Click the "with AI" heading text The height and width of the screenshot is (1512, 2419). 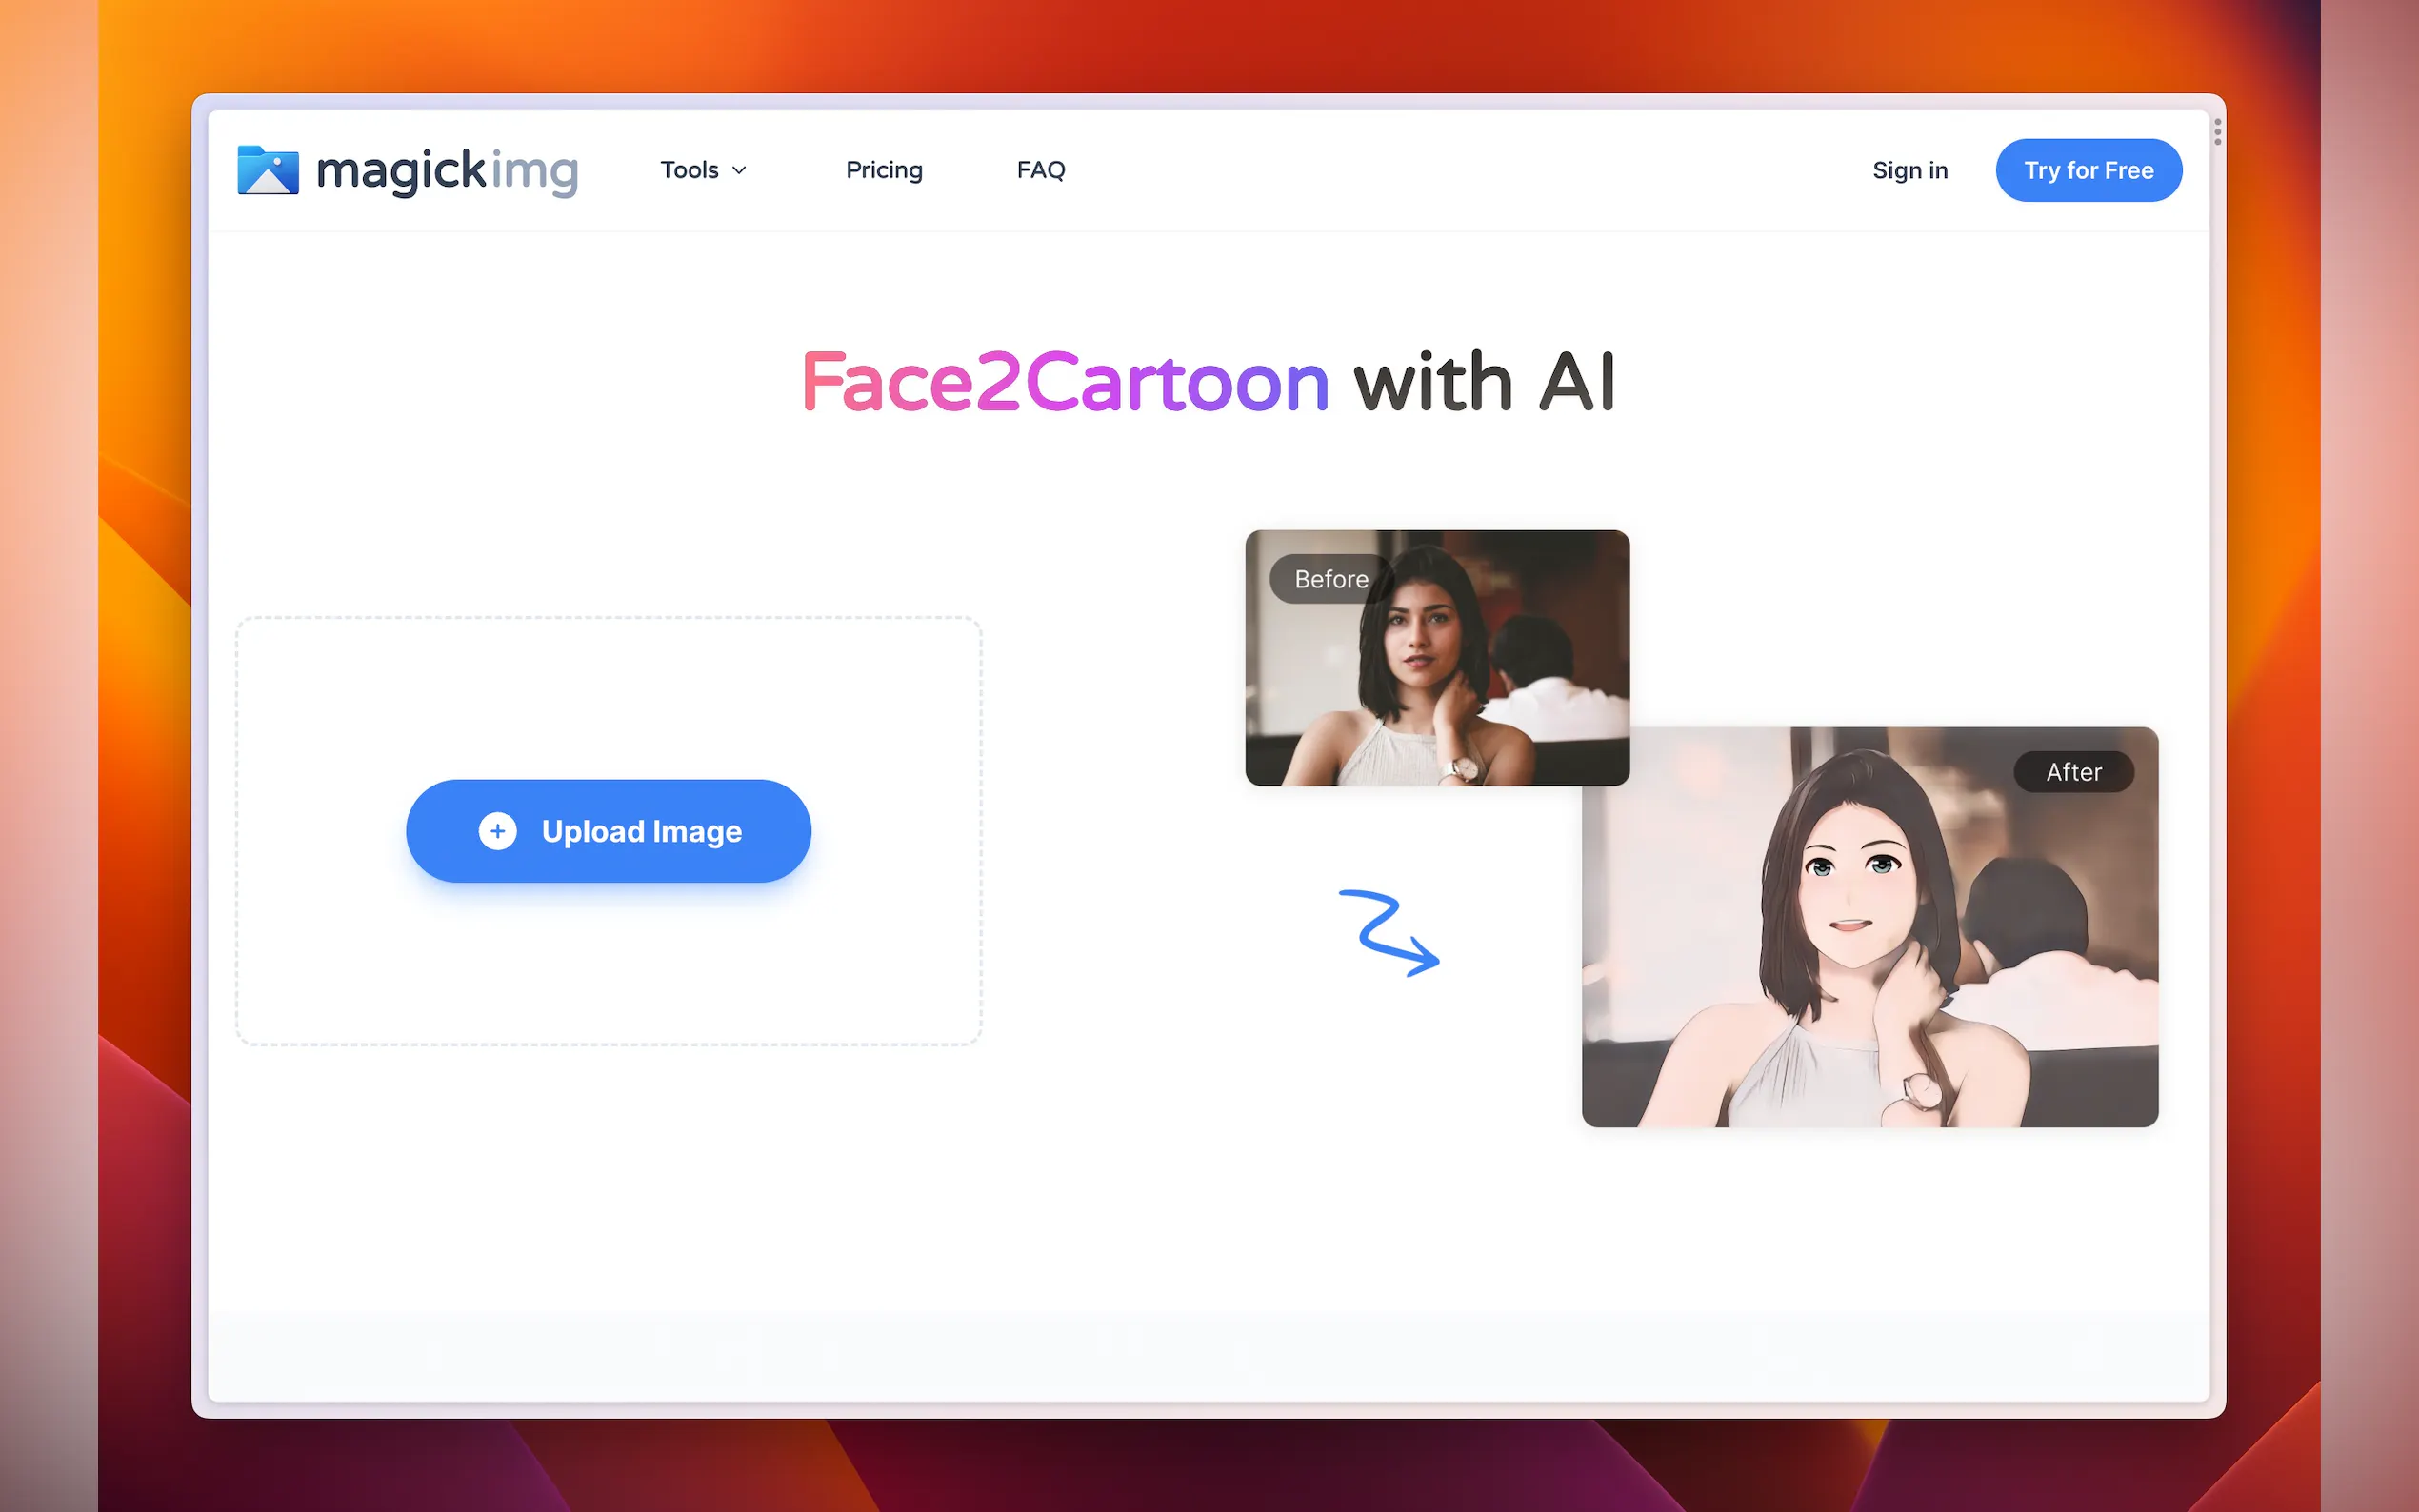point(1484,382)
